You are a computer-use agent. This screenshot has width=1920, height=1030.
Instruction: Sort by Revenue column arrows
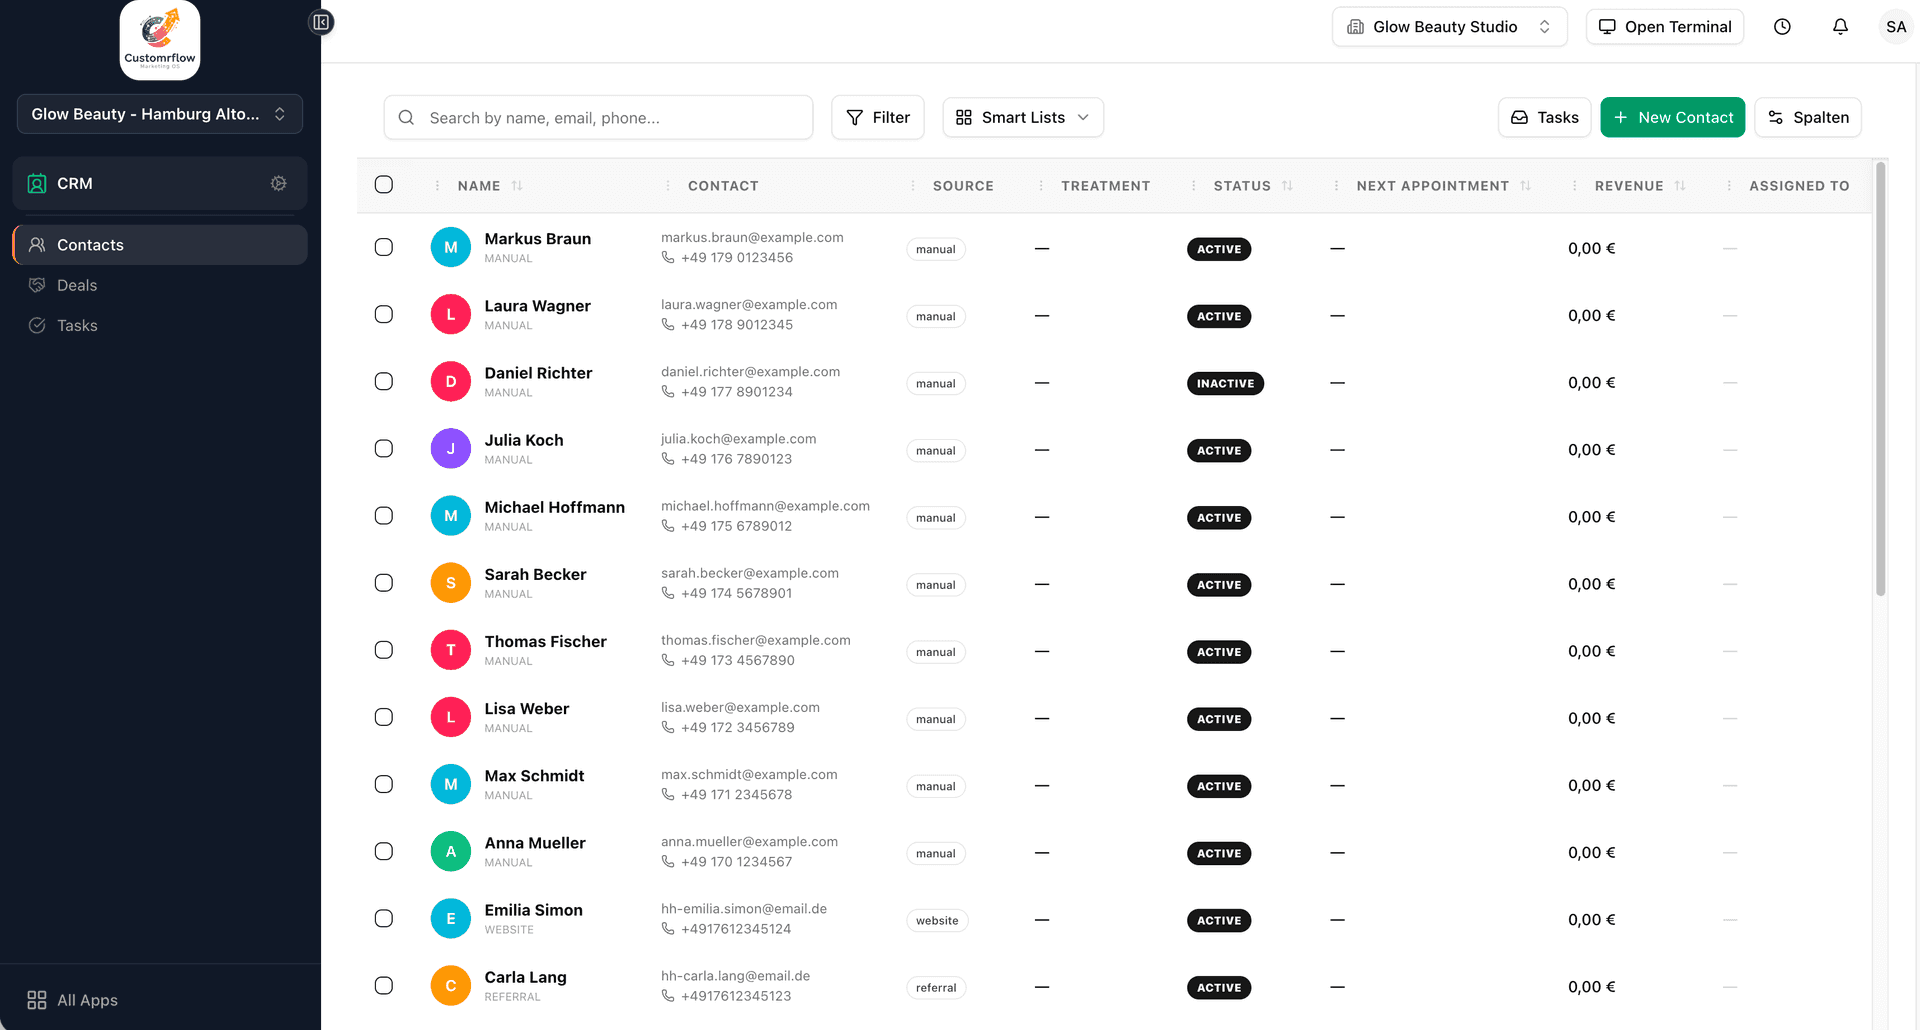click(x=1680, y=186)
